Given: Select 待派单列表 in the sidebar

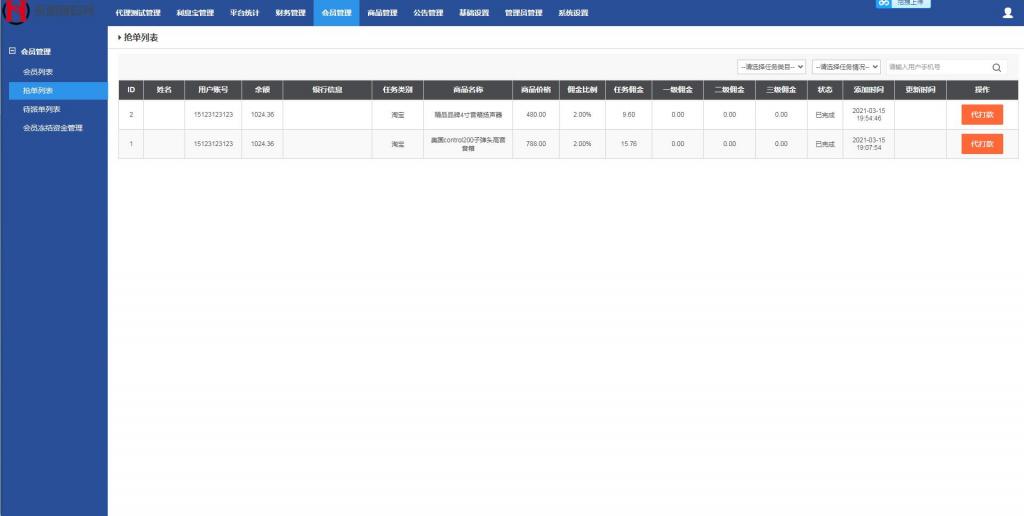Looking at the screenshot, I should point(41,109).
